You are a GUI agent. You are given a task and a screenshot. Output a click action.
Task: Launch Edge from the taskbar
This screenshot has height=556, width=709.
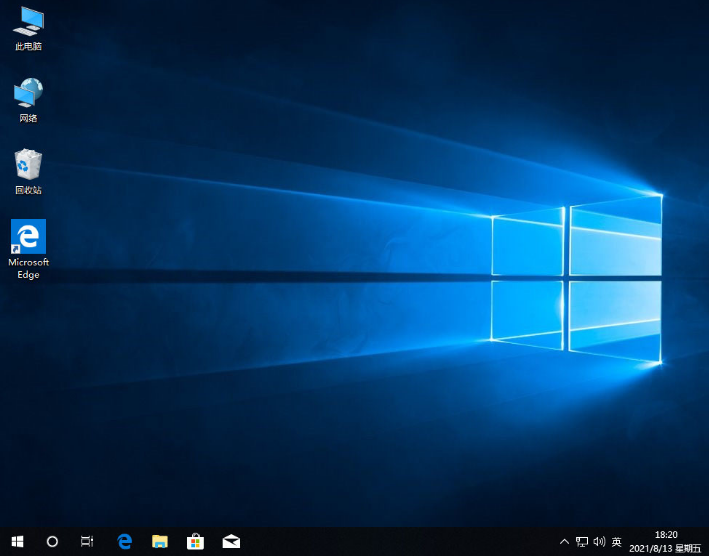pos(125,541)
